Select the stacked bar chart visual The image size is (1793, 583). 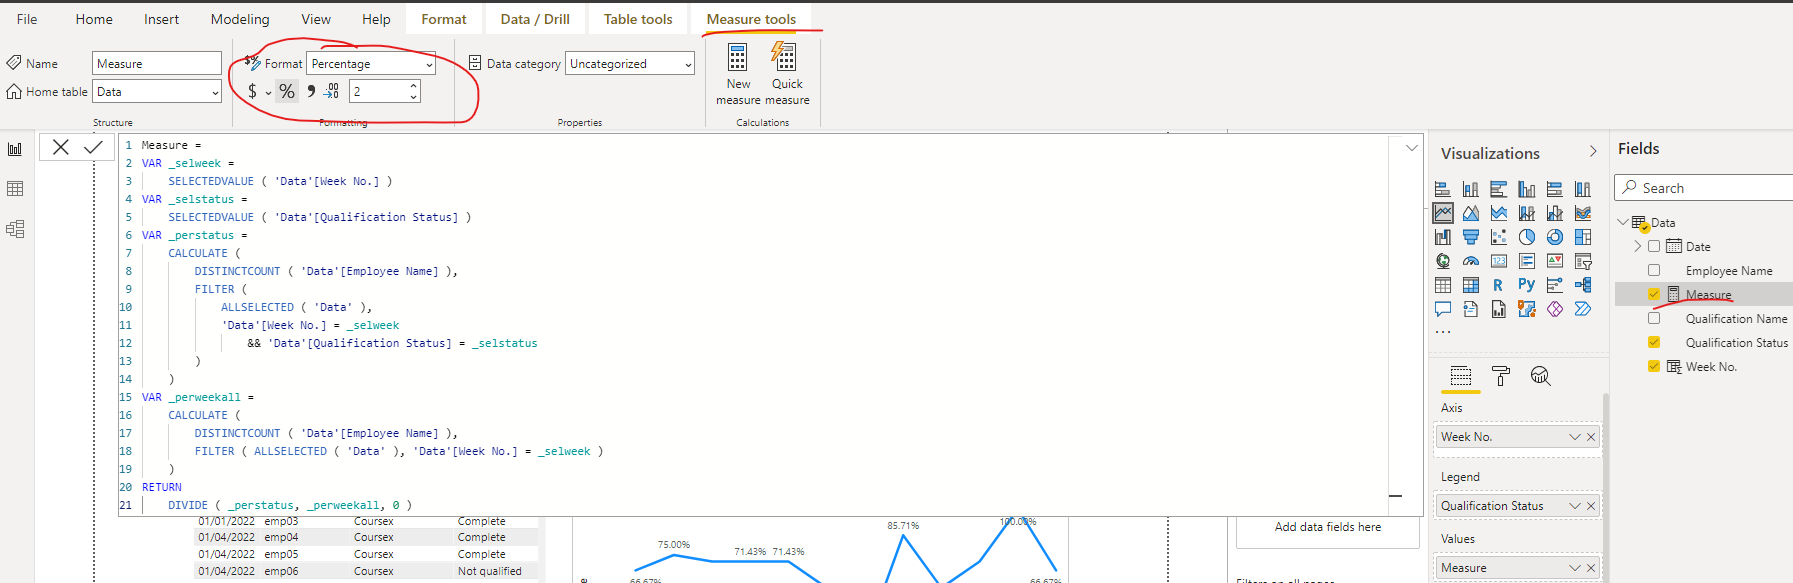1443,189
